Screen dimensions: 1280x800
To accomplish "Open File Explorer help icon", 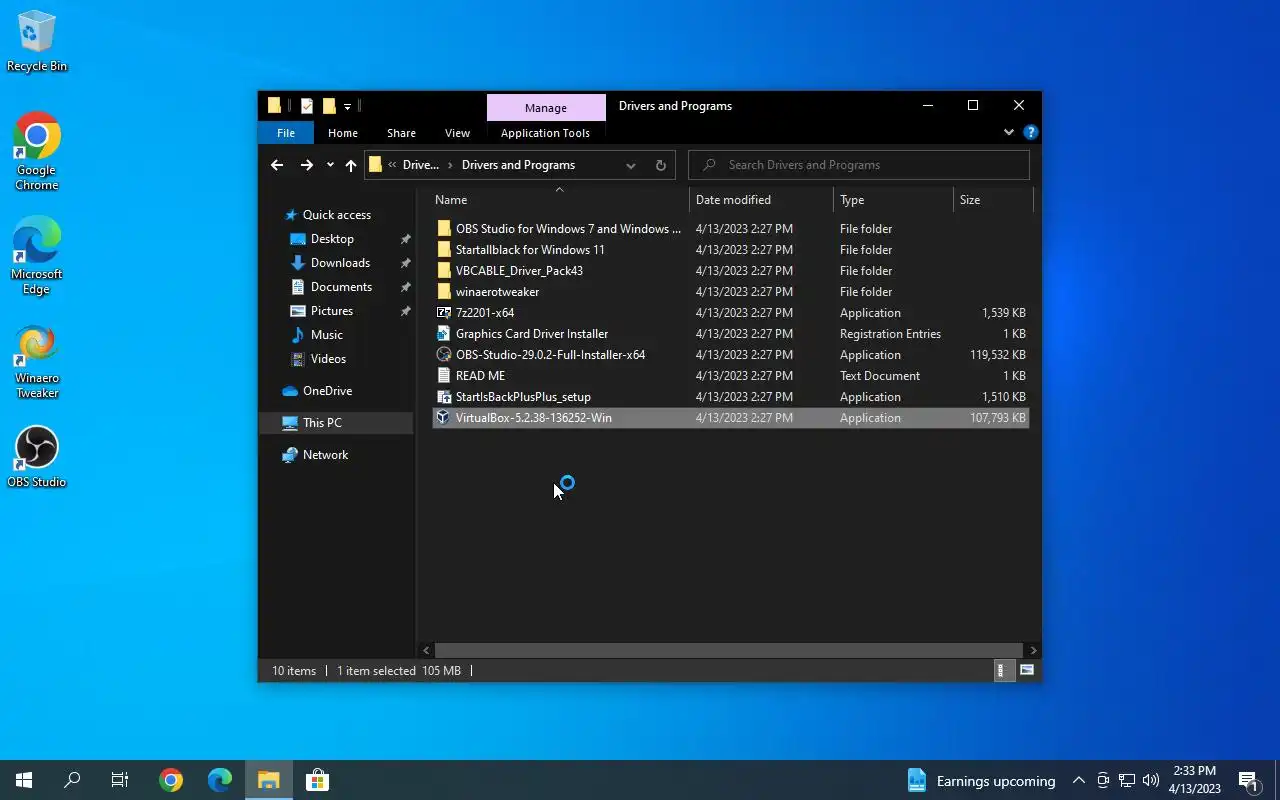I will tap(1031, 132).
